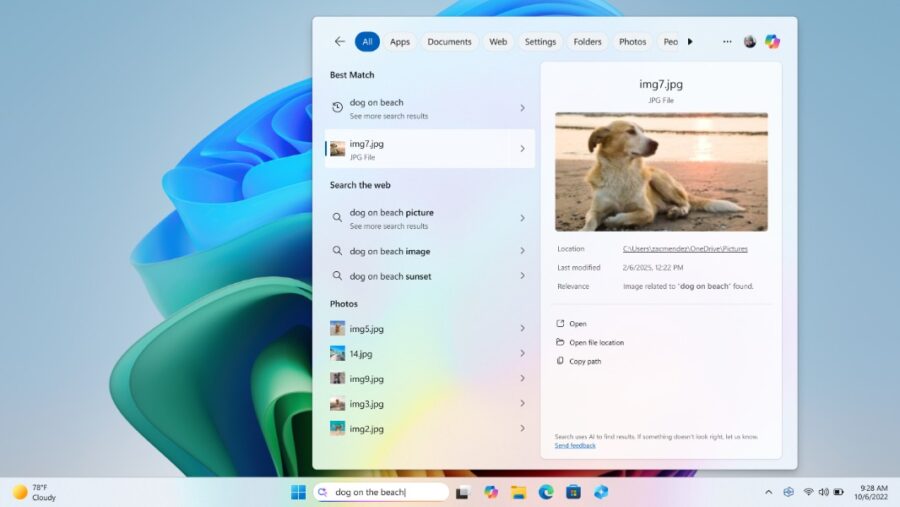900x507 pixels.
Task: Go back with the arrow icon
Action: click(x=340, y=41)
